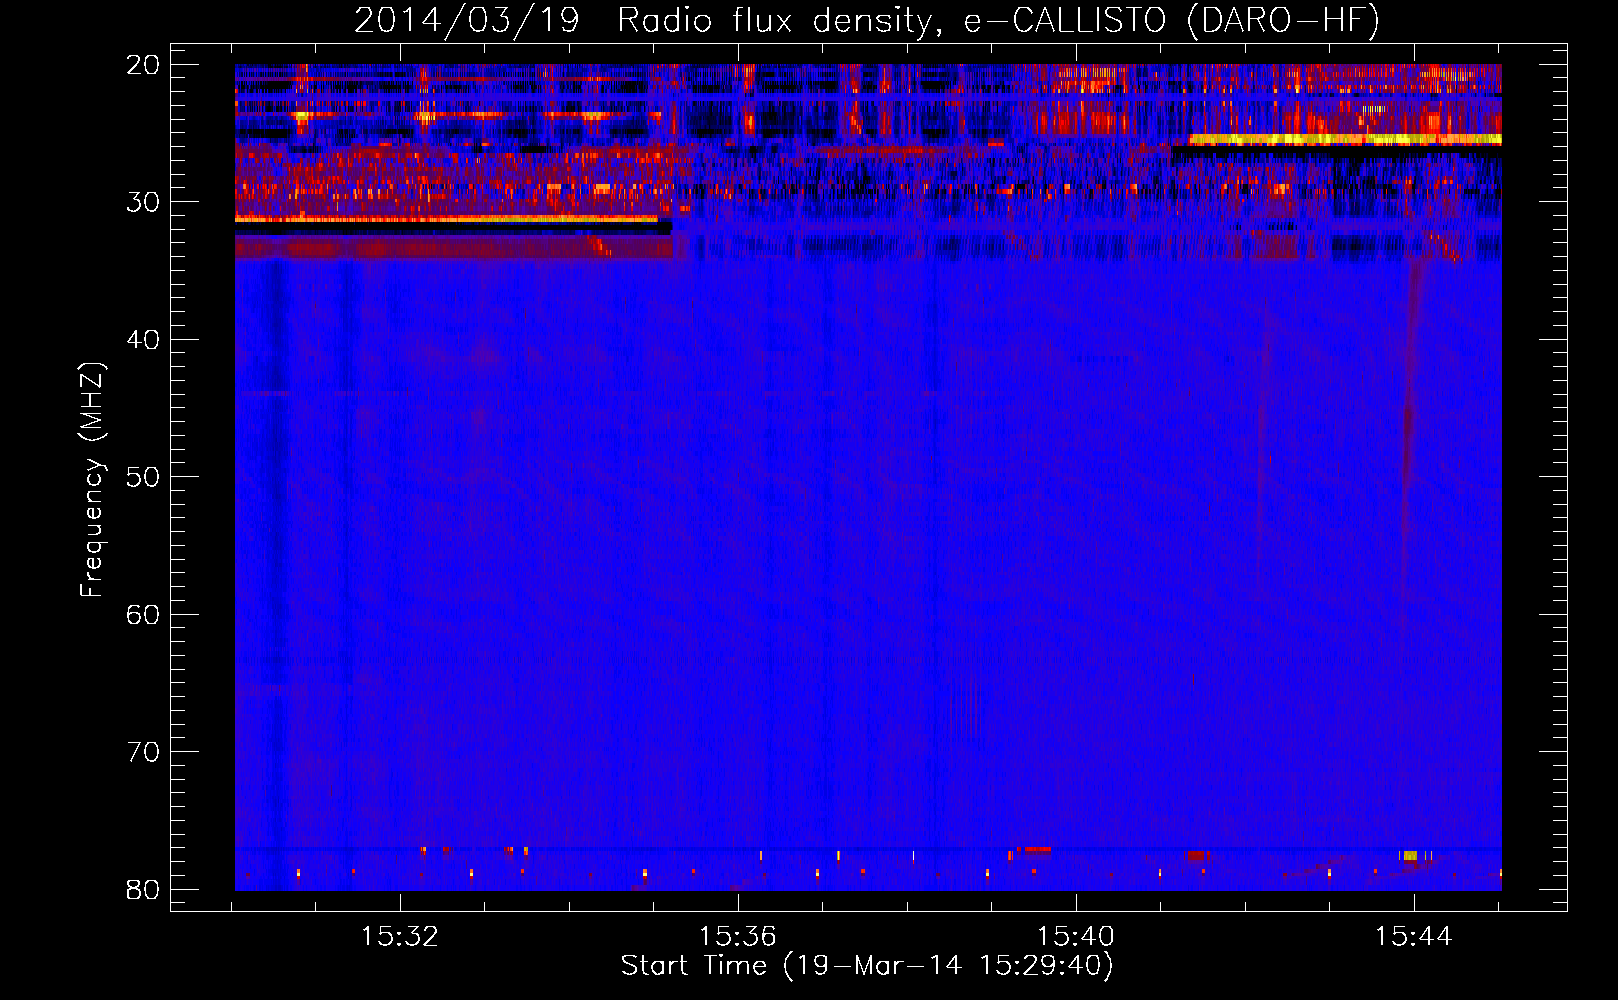Click the 'Start Time (19-Mar-14 15:29:40)' label

click(867, 966)
